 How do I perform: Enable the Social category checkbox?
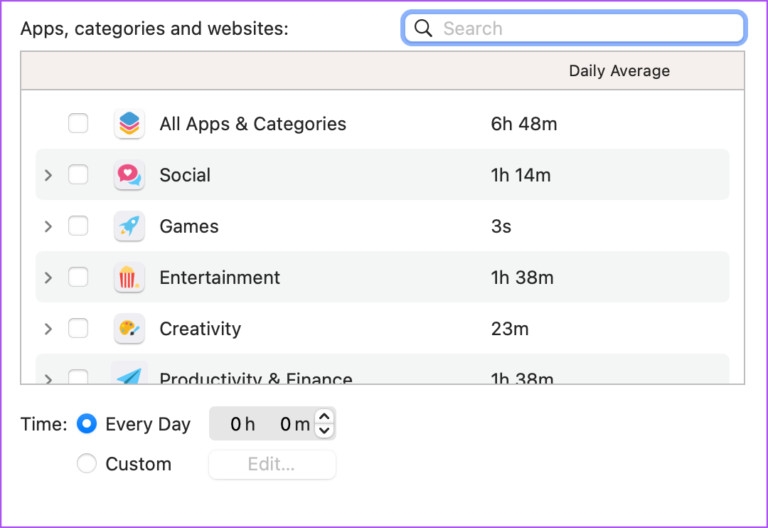pos(78,175)
